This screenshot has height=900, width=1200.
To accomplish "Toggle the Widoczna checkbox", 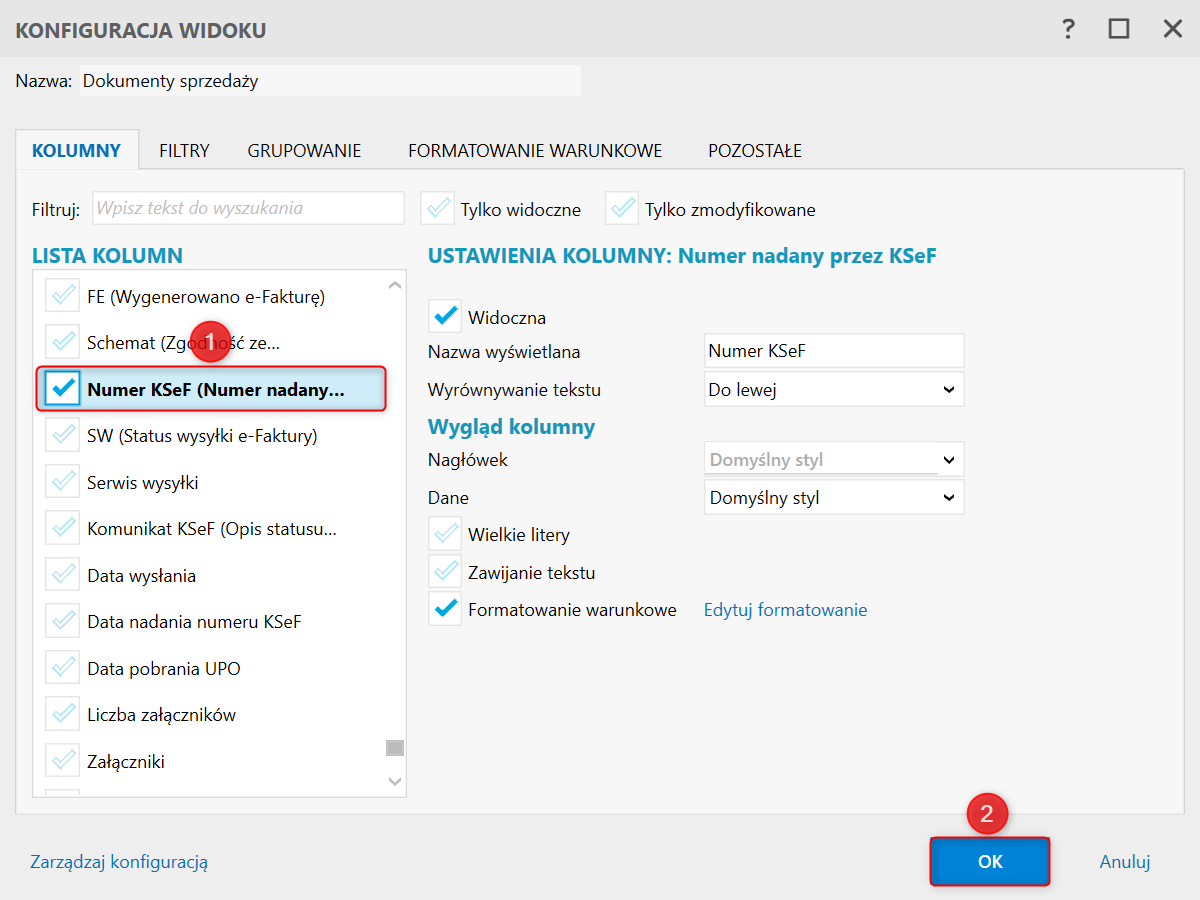I will pyautogui.click(x=445, y=318).
